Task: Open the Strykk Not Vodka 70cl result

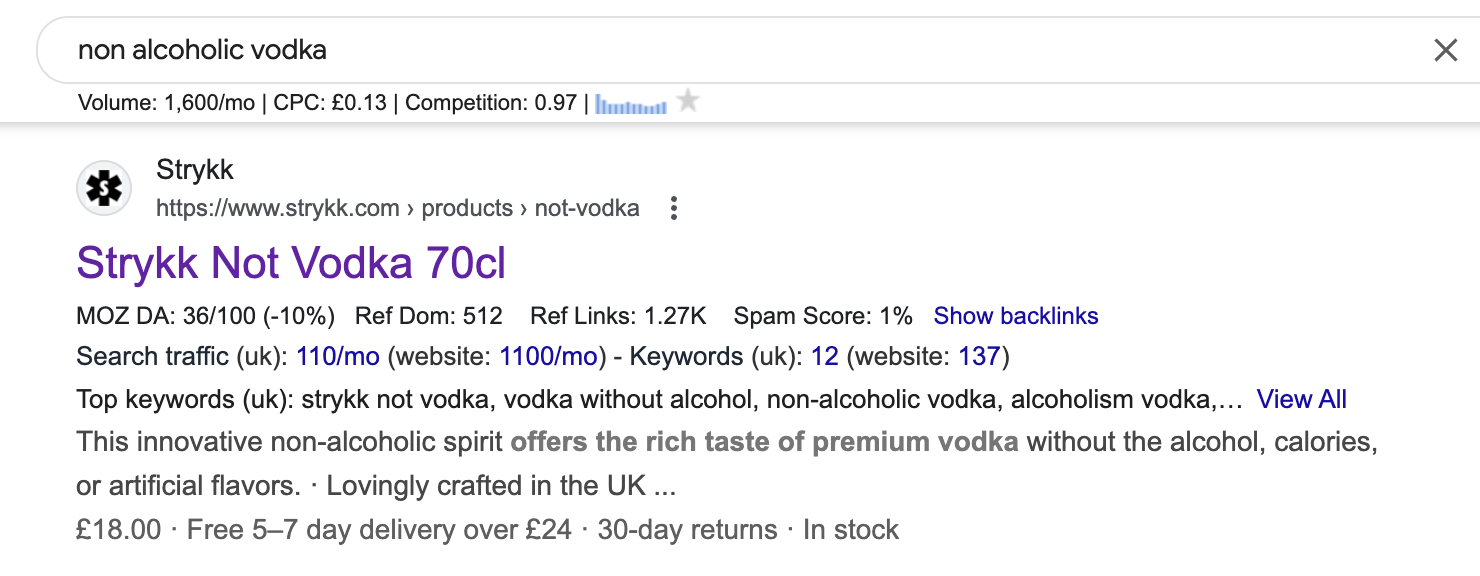Action: [x=291, y=263]
